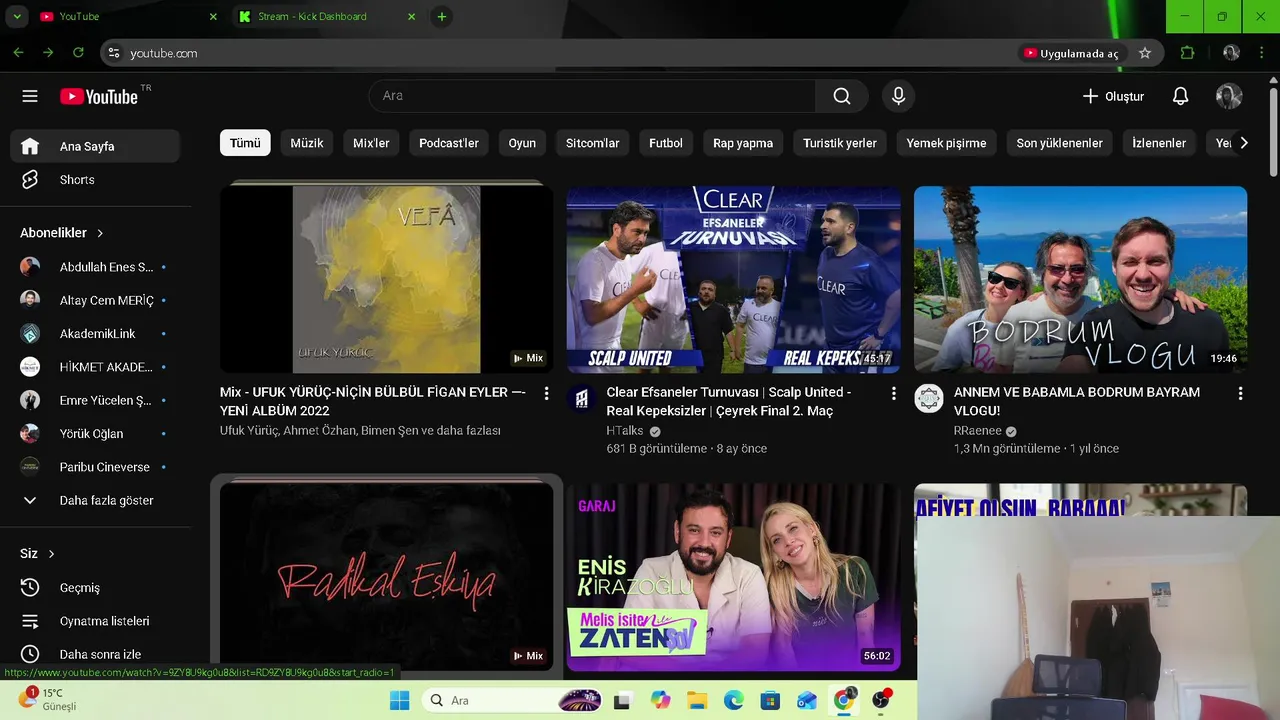Switch to Stream - Kick Dashboard tab
1280x720 pixels.
click(326, 17)
